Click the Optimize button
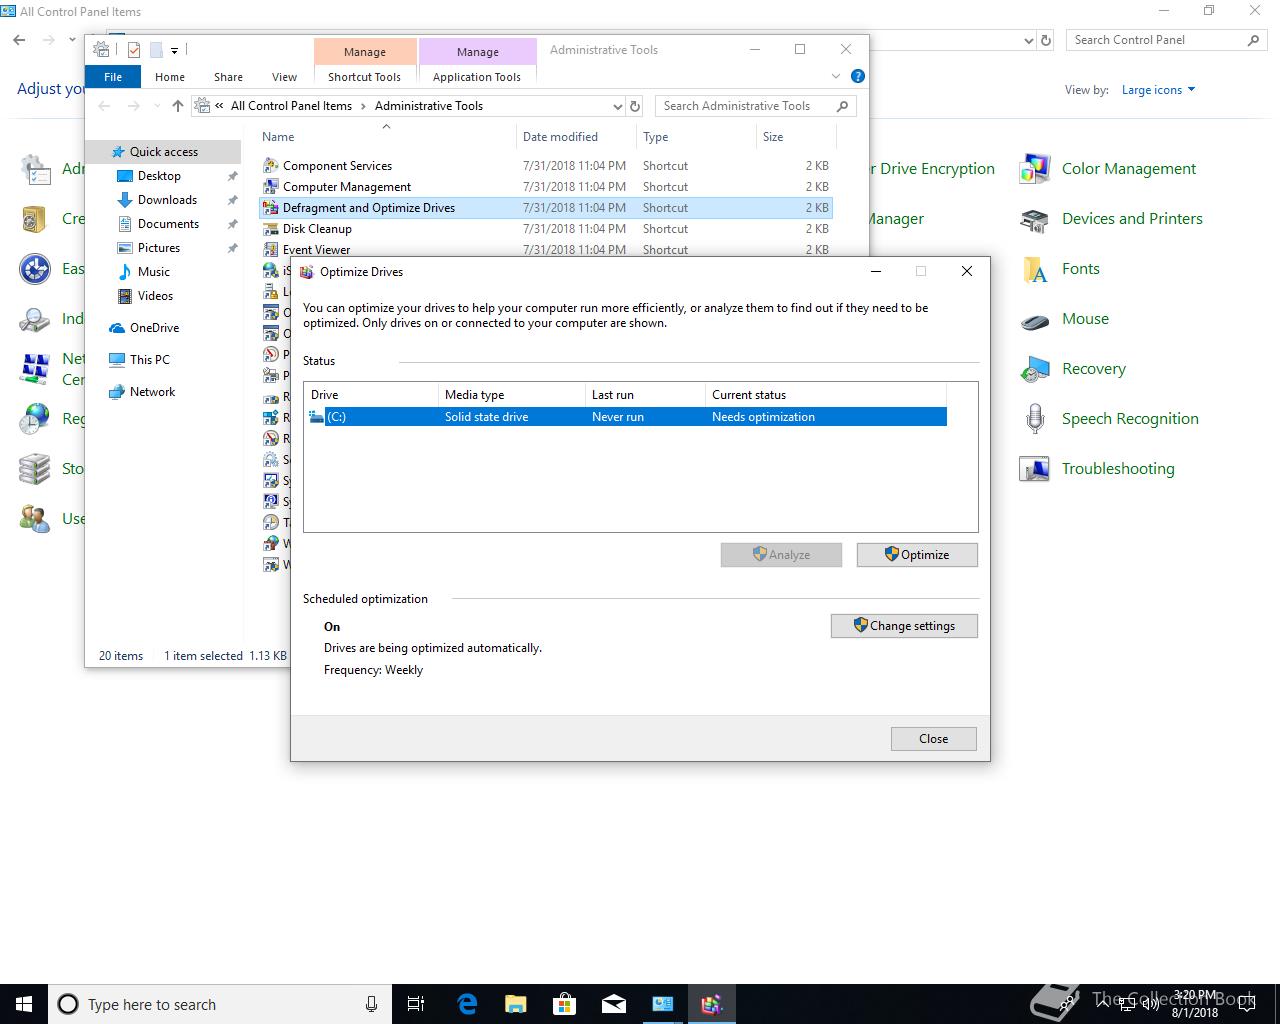This screenshot has height=1024, width=1280. pos(917,555)
